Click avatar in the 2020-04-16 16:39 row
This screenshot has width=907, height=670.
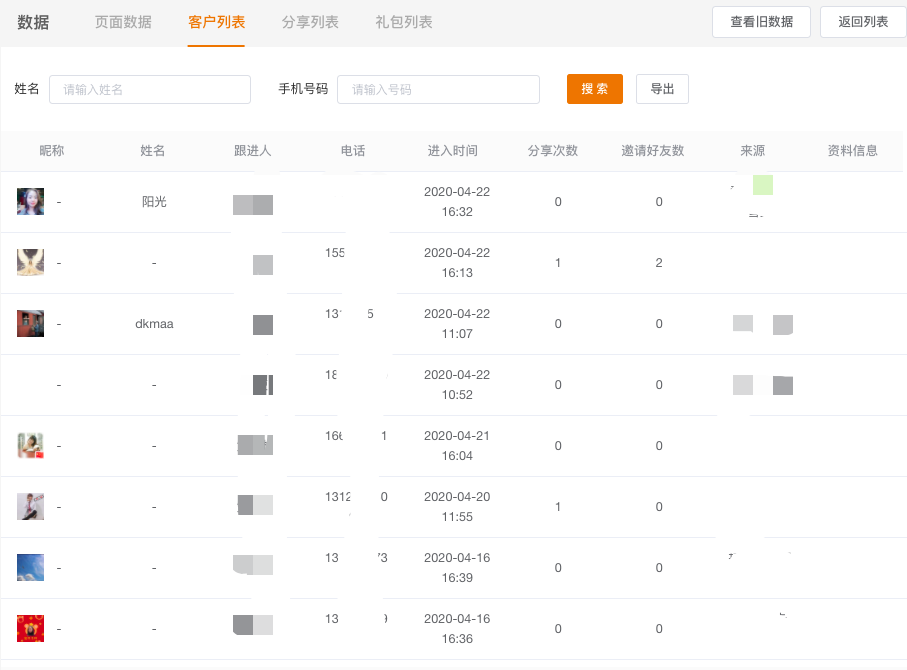click(30, 568)
